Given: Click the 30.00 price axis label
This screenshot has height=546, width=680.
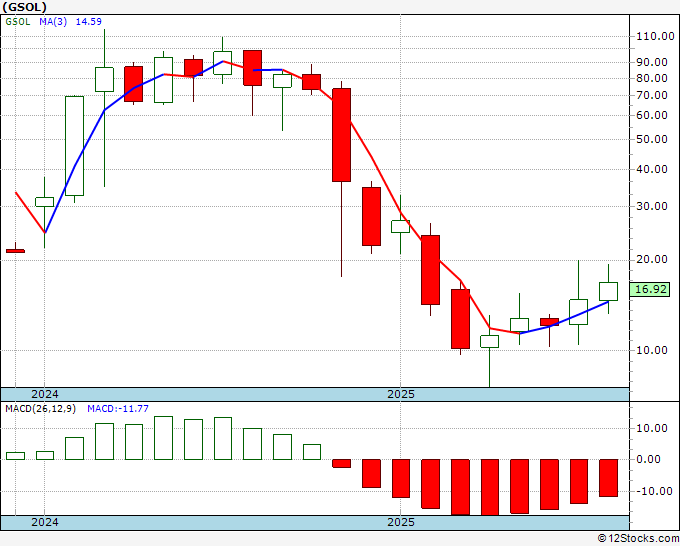Looking at the screenshot, I should (652, 206).
